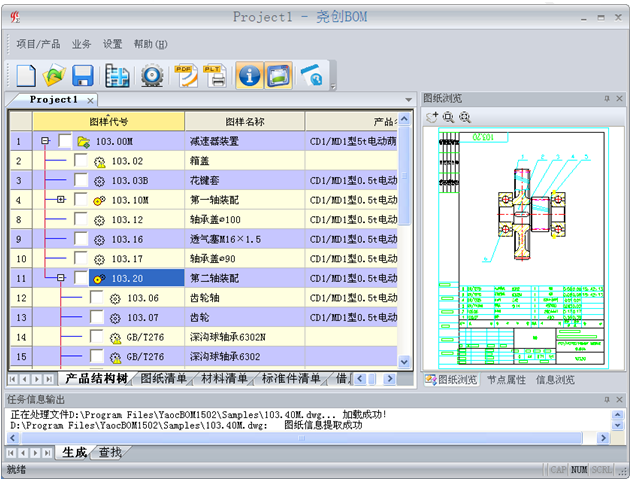Check the box for 103.20
The image size is (630, 479).
81,277
